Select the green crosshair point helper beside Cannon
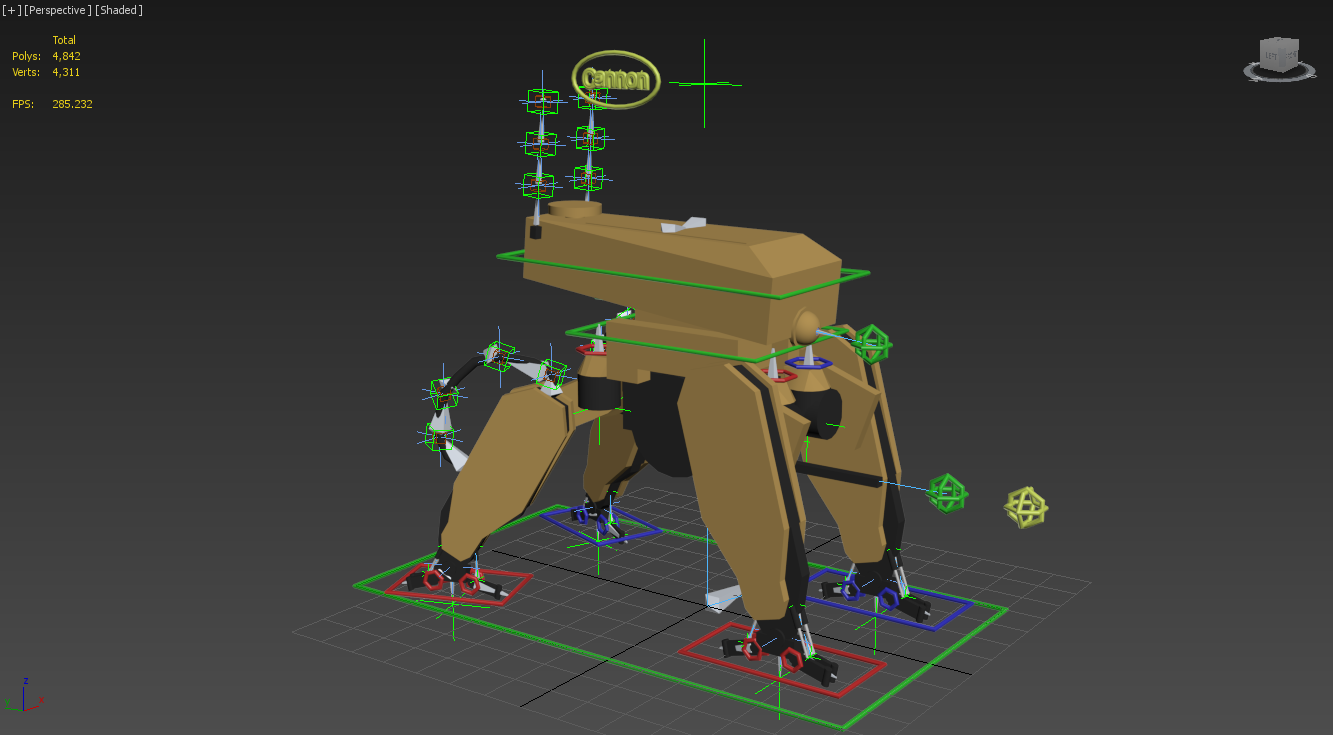This screenshot has height=735, width=1333. coord(705,84)
